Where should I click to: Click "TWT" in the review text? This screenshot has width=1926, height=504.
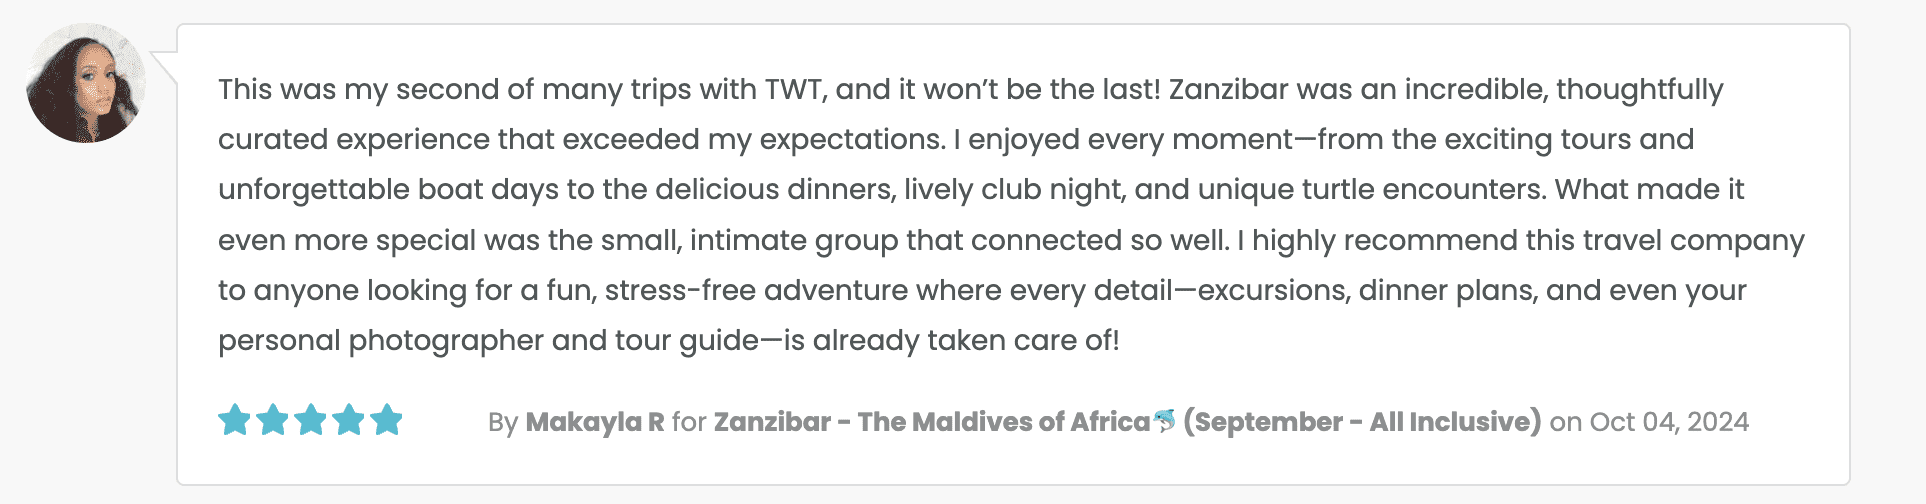coord(795,90)
